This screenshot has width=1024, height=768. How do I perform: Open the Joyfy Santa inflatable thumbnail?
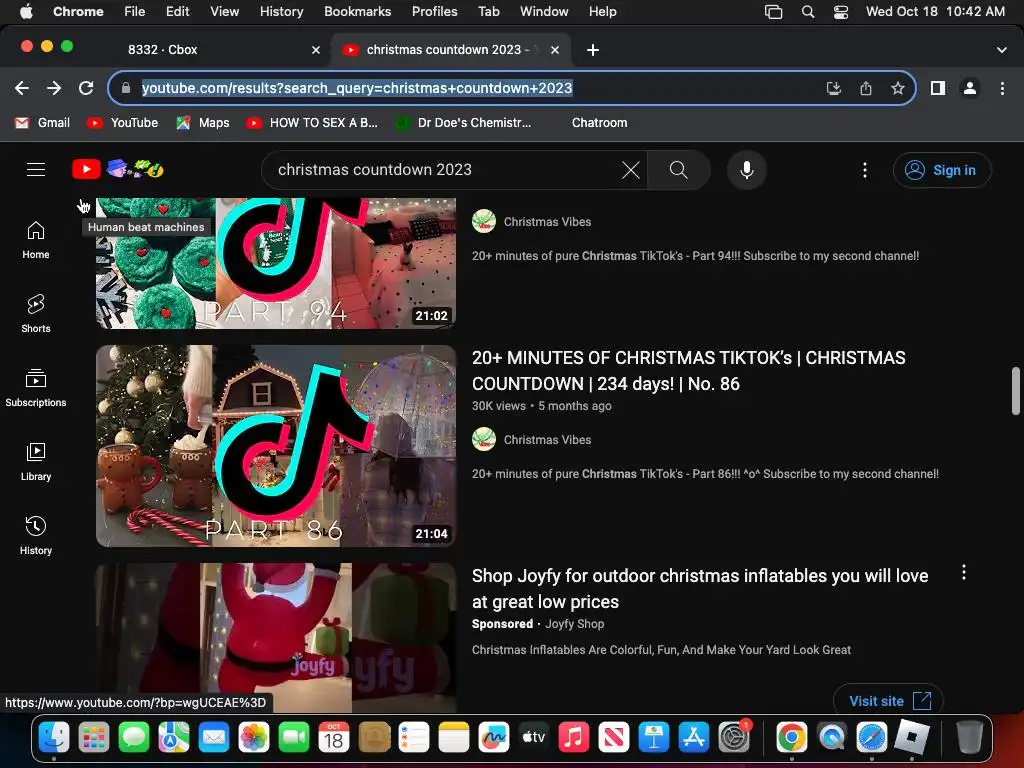pos(276,637)
